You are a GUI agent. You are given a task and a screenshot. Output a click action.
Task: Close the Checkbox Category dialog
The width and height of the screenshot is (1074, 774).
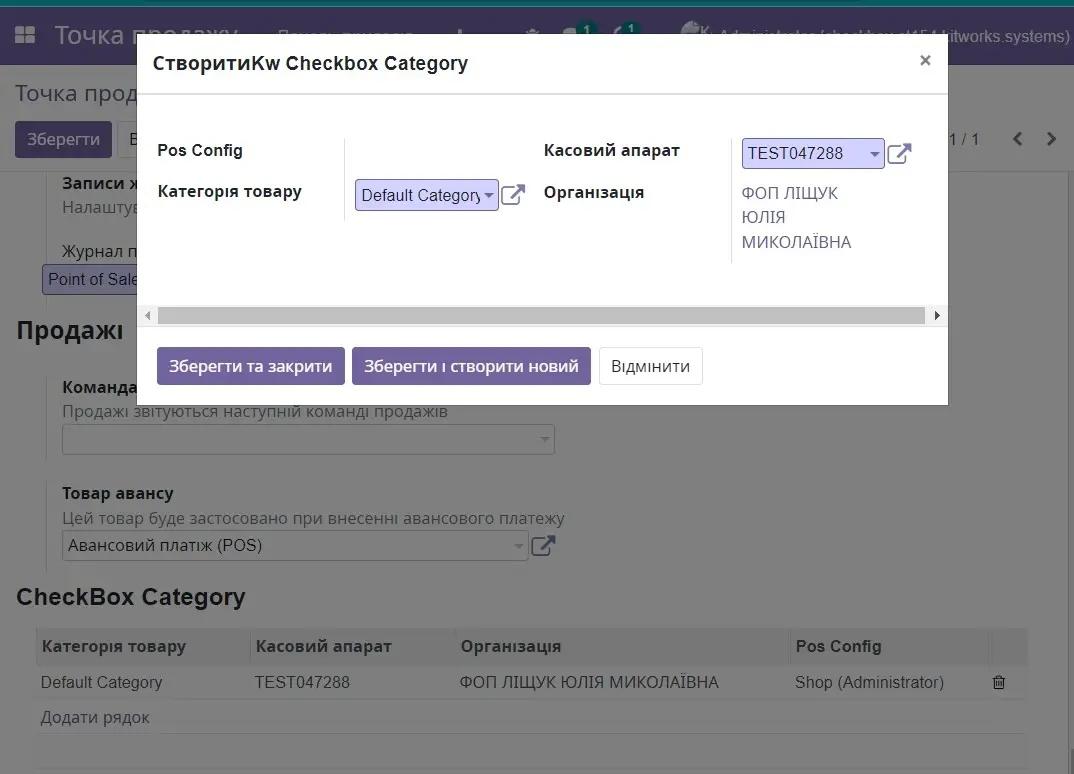click(925, 61)
